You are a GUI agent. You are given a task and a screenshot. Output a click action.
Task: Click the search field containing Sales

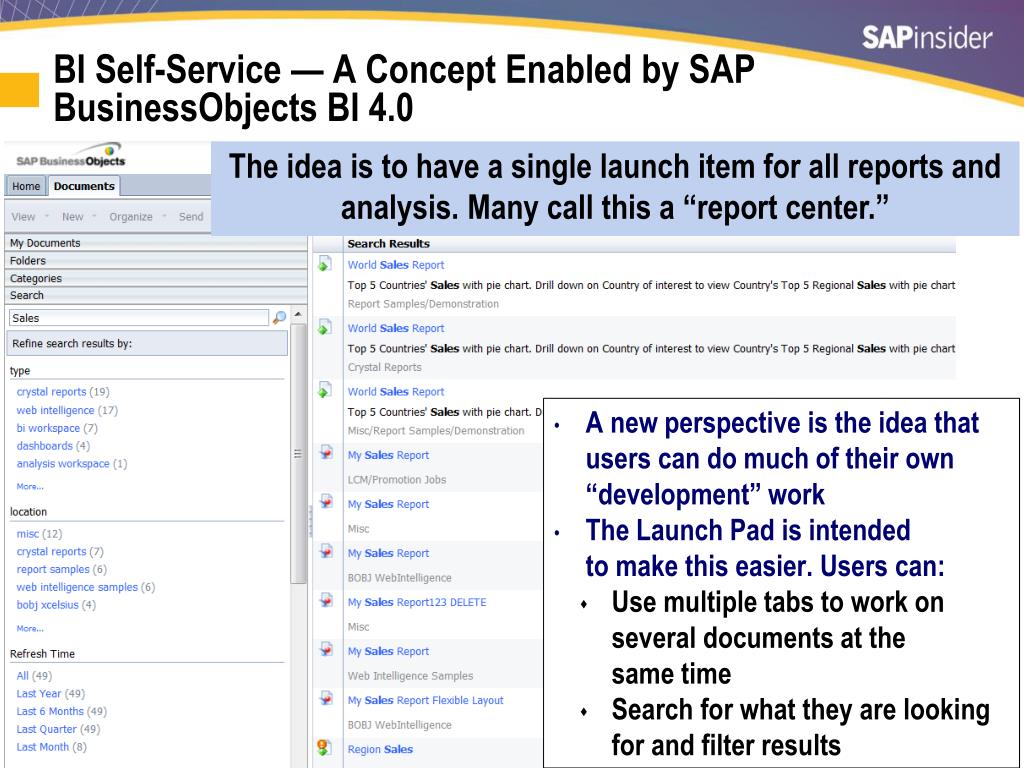[x=138, y=318]
